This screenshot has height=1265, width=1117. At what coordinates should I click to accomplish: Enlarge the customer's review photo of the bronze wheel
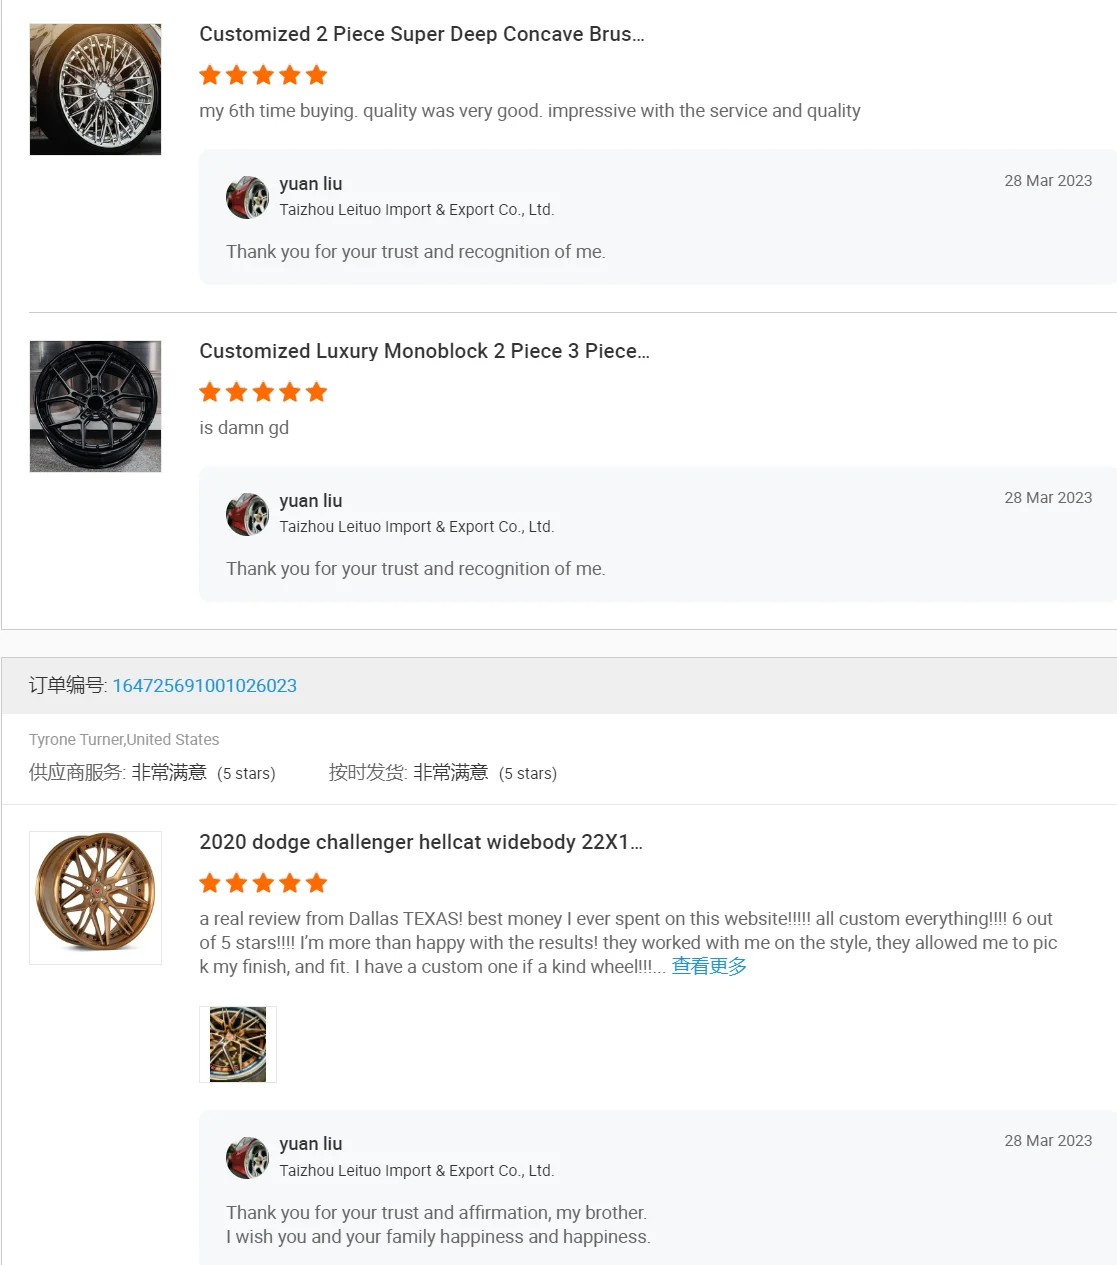click(238, 1044)
